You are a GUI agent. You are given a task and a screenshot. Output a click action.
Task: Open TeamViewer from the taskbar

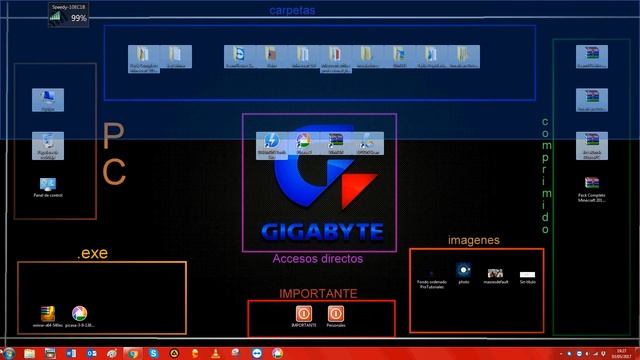(257, 353)
